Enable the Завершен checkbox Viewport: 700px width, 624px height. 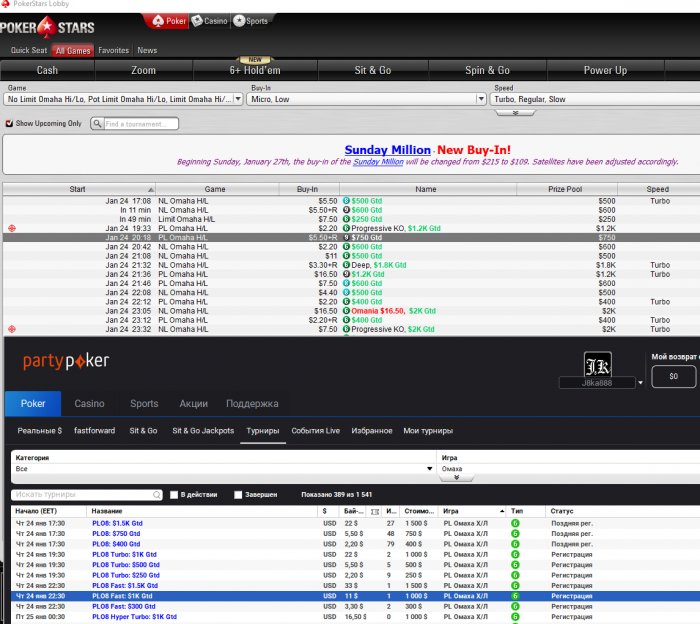(238, 495)
